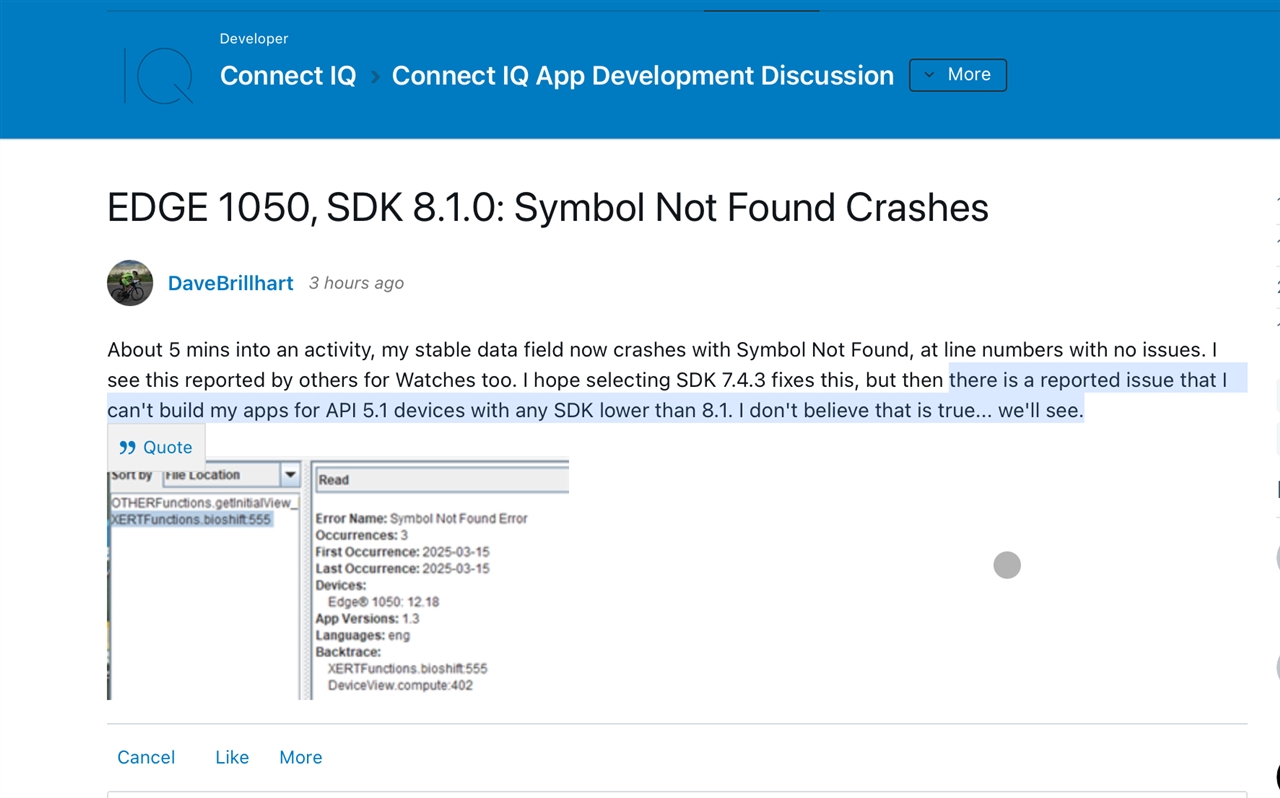Go to Connect IQ breadcrumb
1280x798 pixels.
pyautogui.click(x=288, y=76)
